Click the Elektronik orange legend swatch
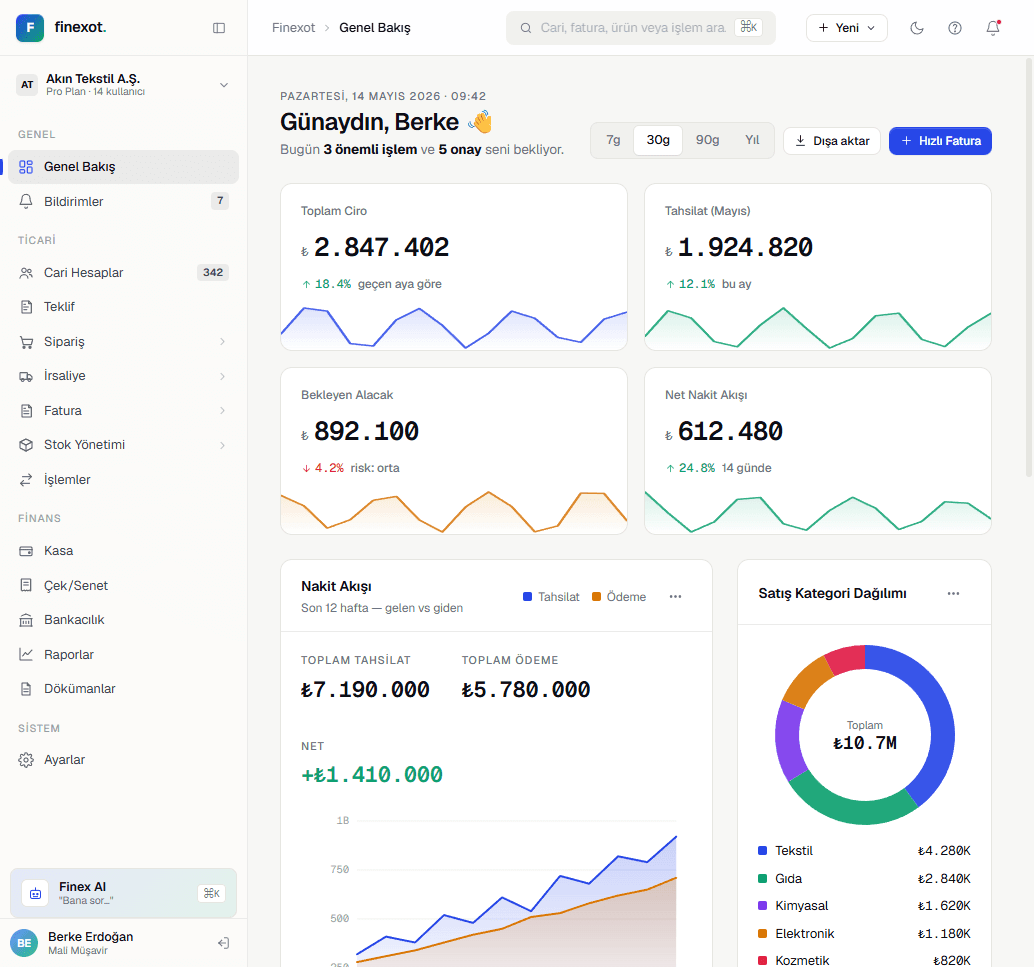This screenshot has height=967, width=1034. coord(762,933)
